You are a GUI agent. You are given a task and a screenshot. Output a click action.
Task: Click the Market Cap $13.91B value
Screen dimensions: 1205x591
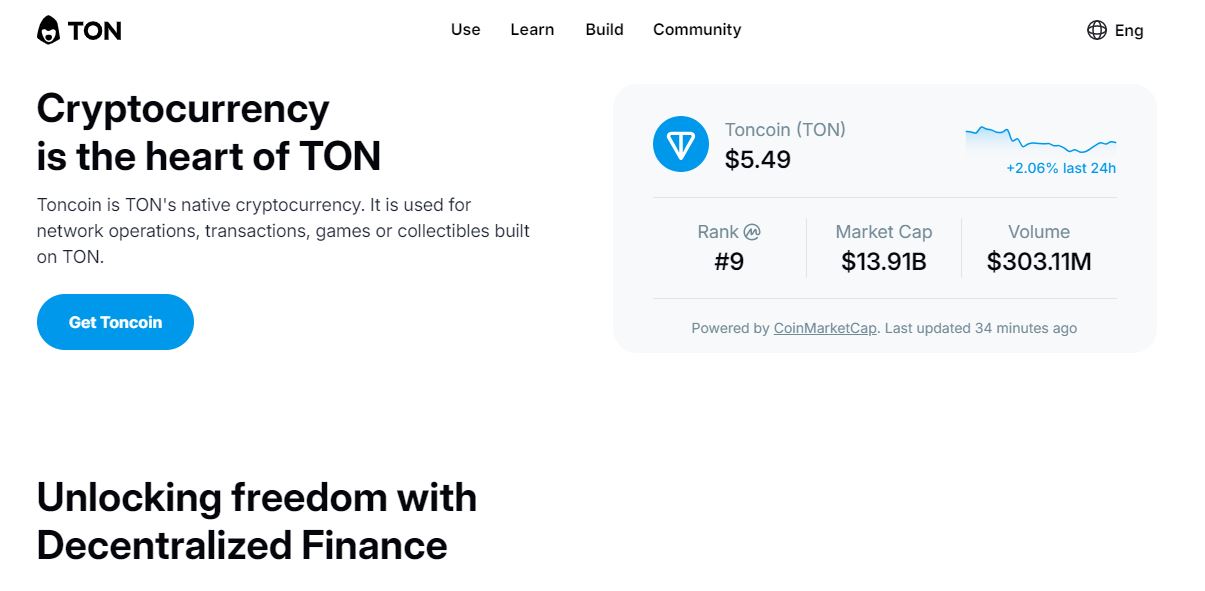tap(884, 262)
